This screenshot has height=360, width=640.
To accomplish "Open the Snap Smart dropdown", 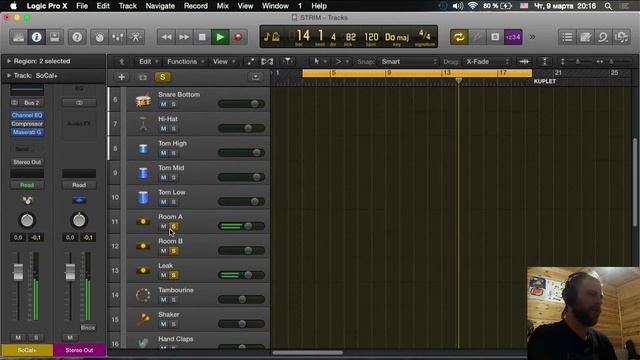I will click(x=408, y=62).
